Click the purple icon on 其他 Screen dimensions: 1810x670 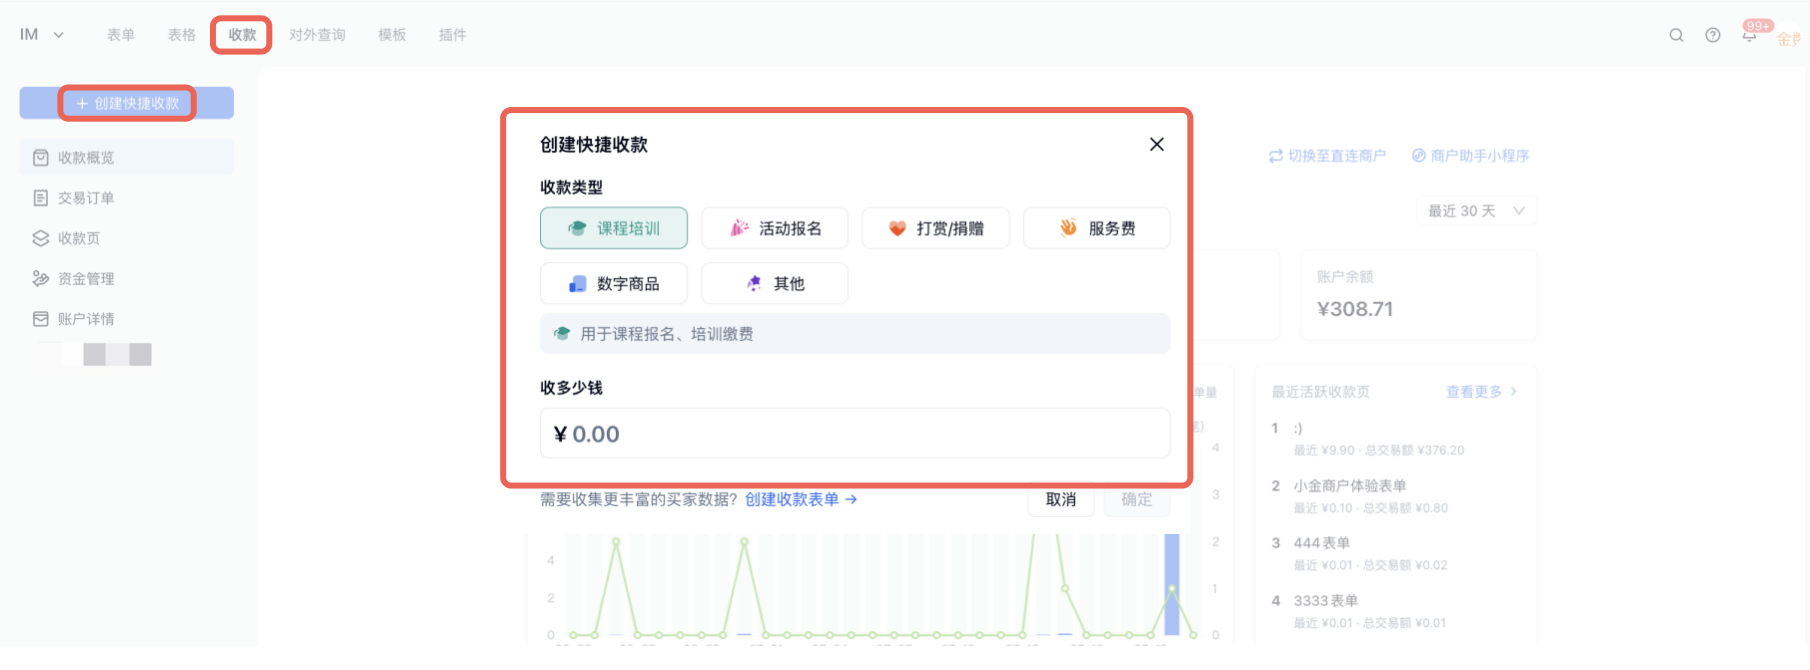click(x=754, y=284)
